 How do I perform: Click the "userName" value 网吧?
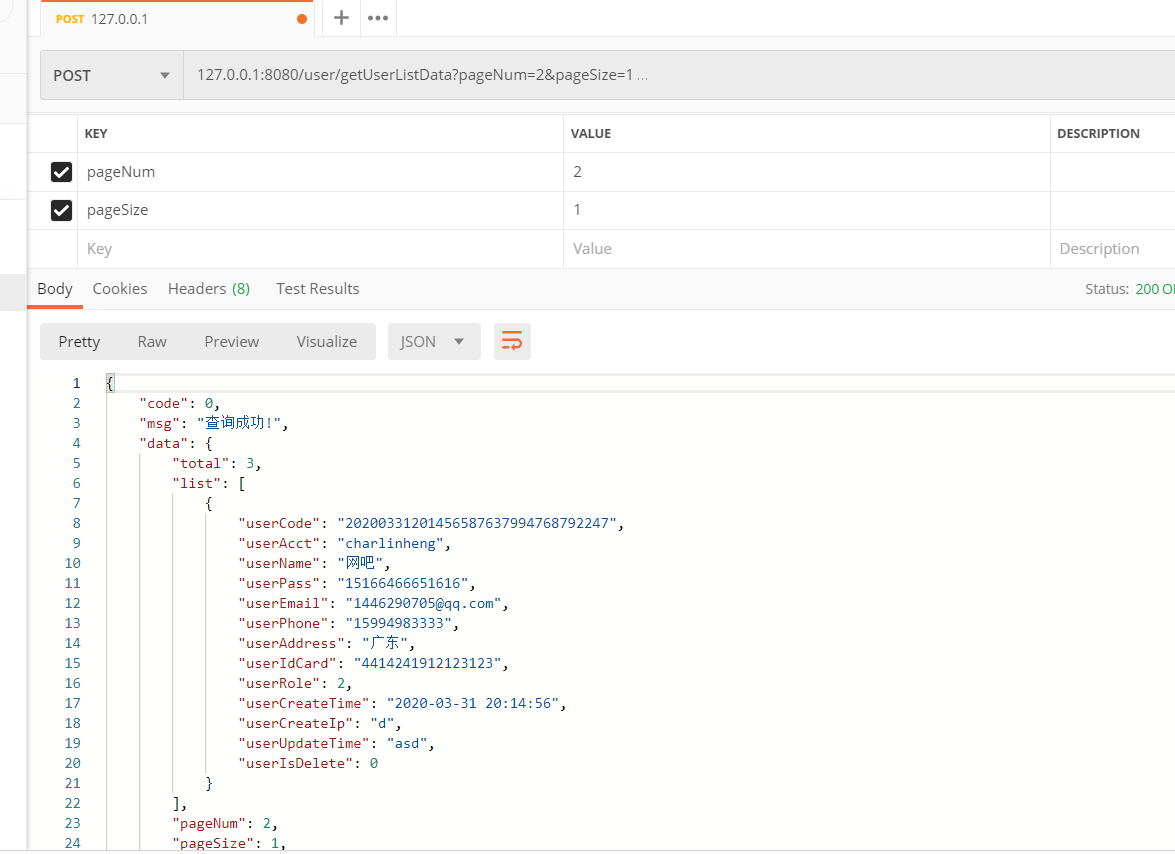click(360, 563)
